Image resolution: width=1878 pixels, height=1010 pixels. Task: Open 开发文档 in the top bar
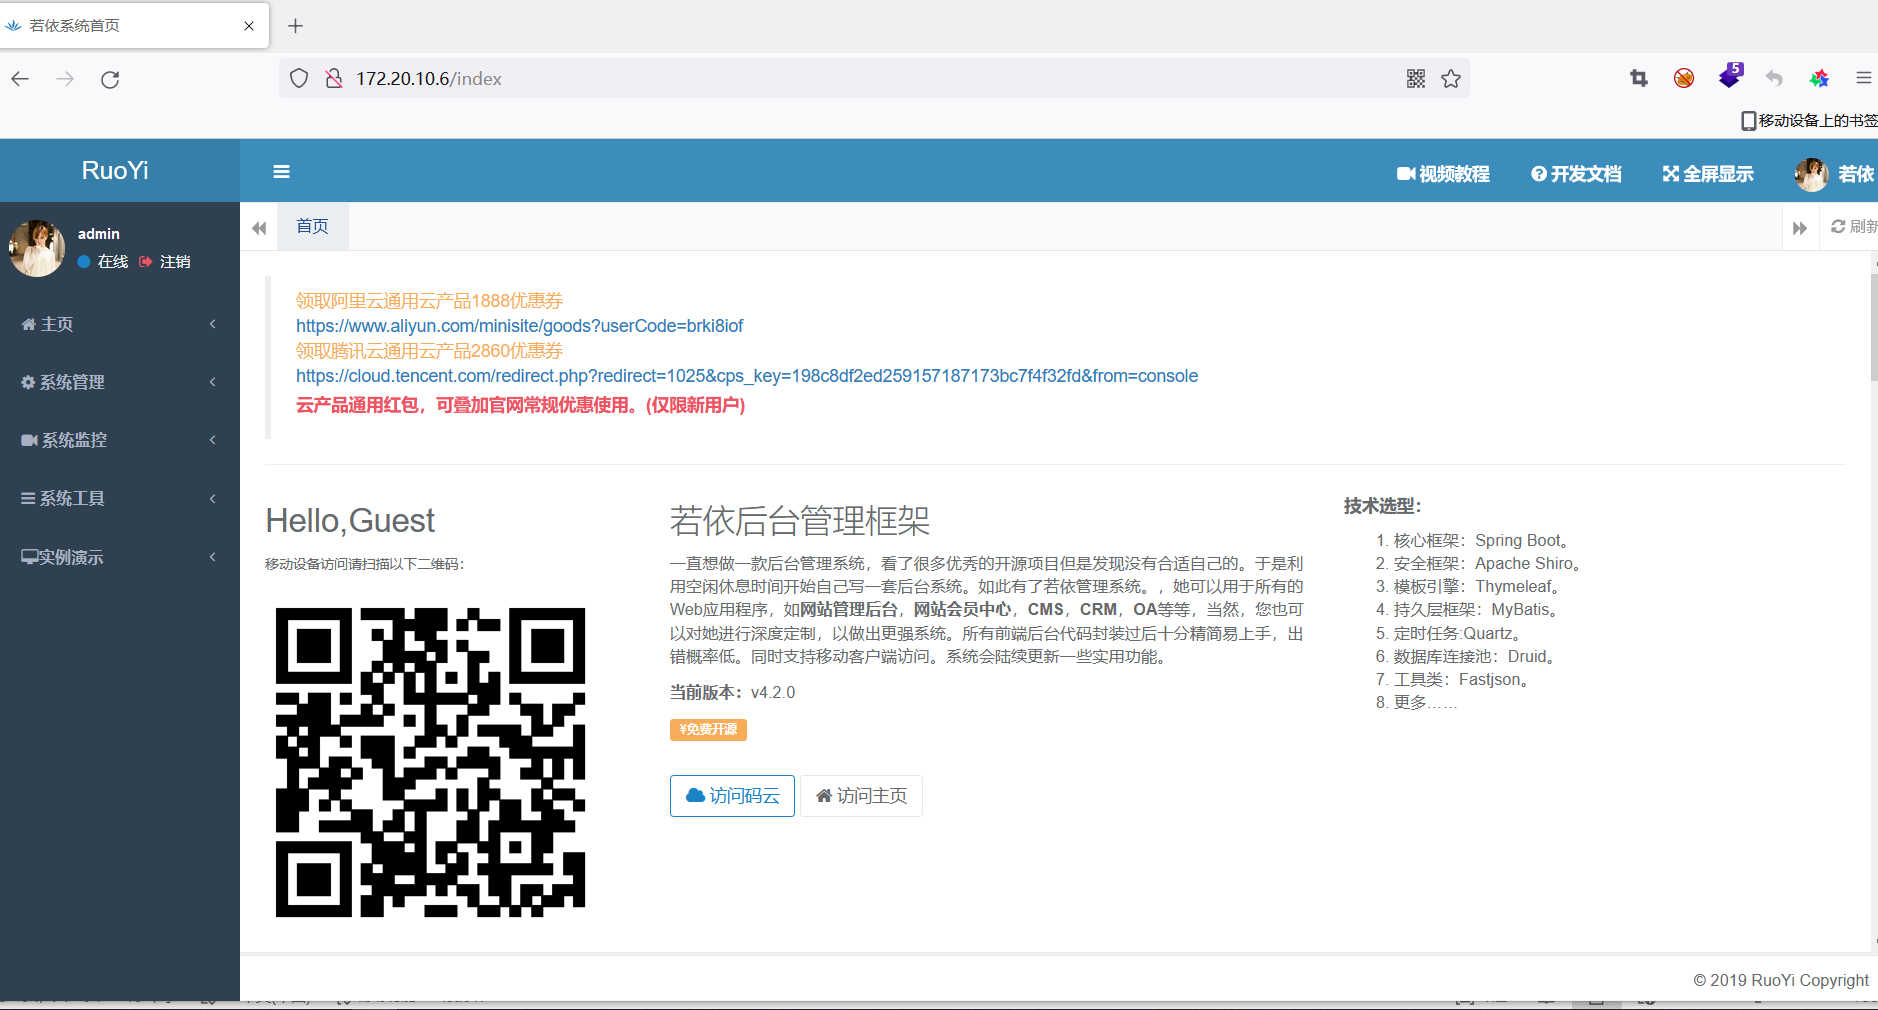(x=1576, y=174)
